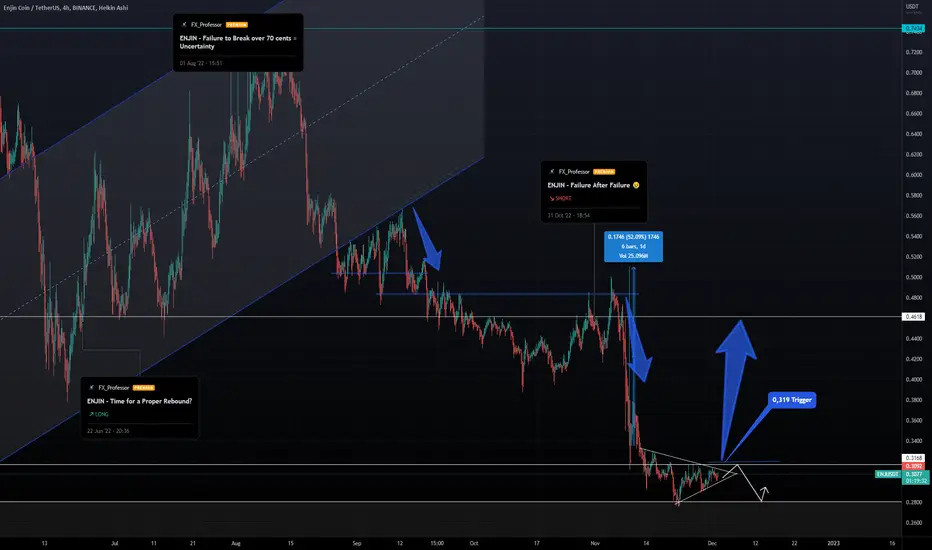The height and width of the screenshot is (550, 932).
Task: Click Premium badge on the 22 Jun idea card
Action: tap(144, 388)
